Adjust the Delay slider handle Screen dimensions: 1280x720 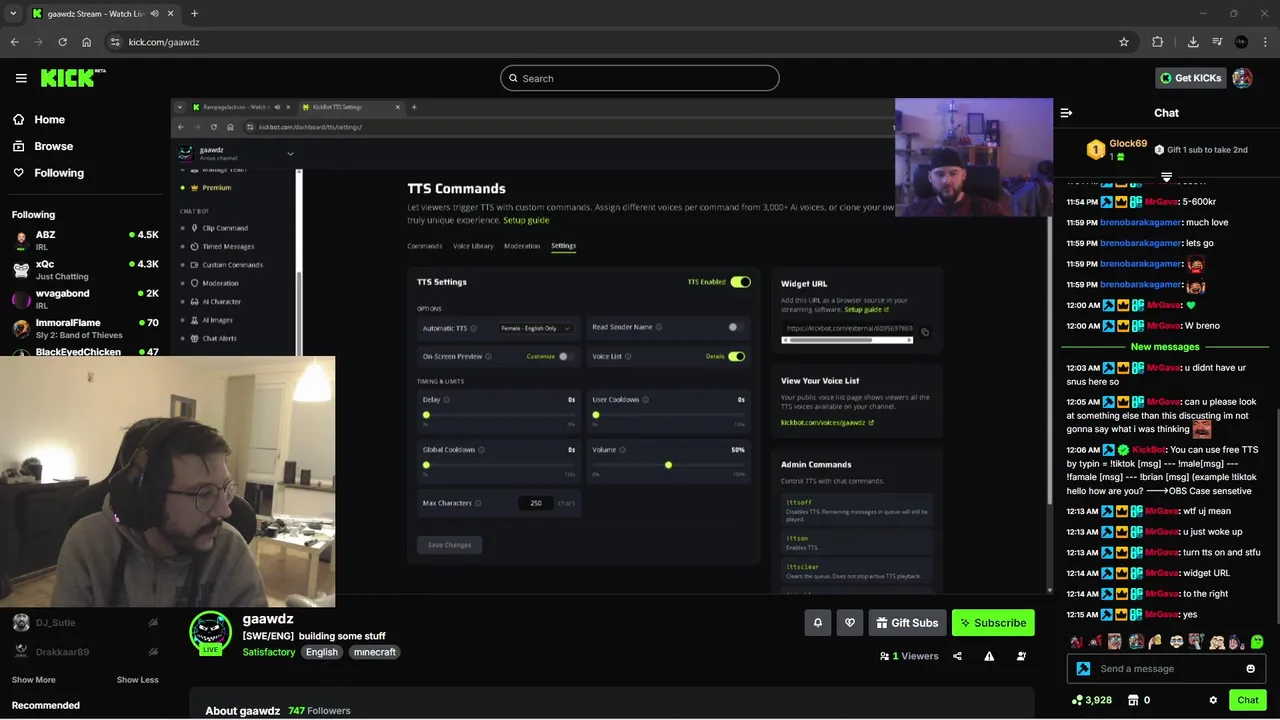coord(426,415)
